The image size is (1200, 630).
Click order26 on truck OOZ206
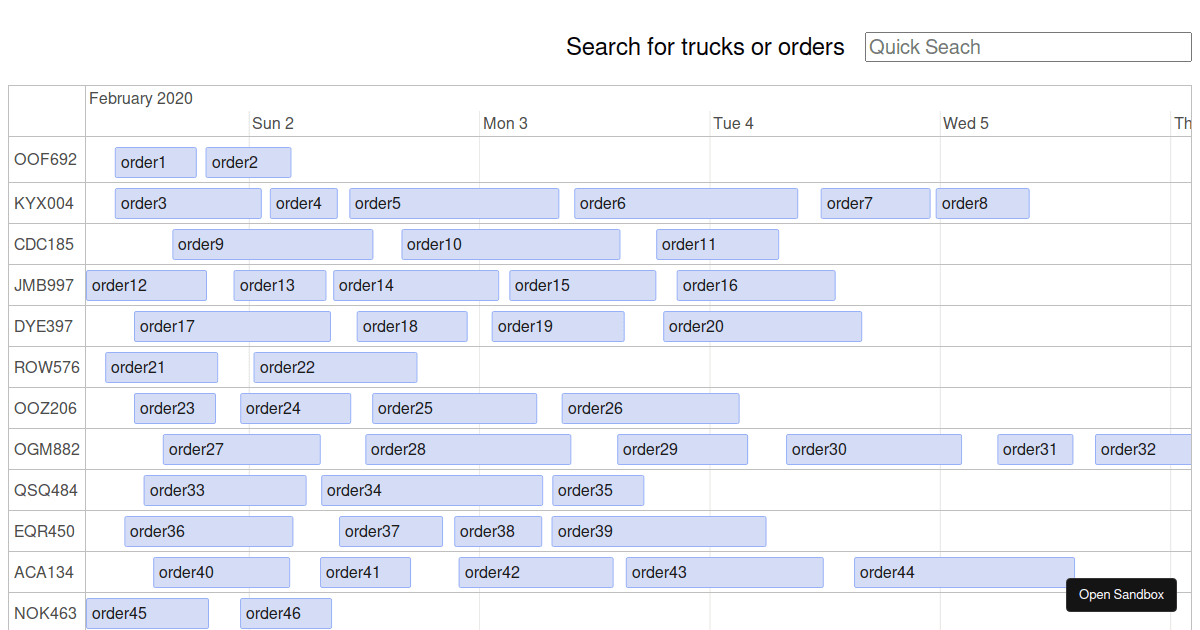(x=650, y=408)
